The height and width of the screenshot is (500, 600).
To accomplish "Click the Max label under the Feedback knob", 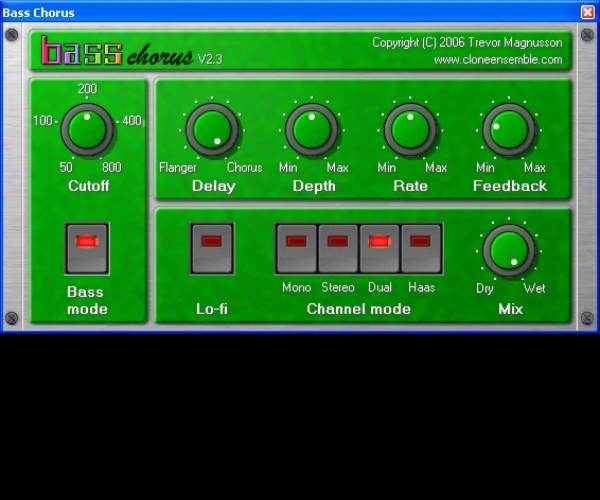I will (x=535, y=168).
